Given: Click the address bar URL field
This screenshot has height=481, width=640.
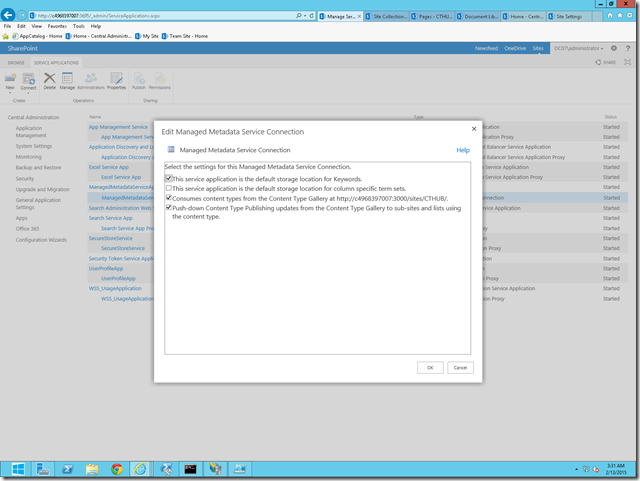Looking at the screenshot, I should pyautogui.click(x=163, y=16).
